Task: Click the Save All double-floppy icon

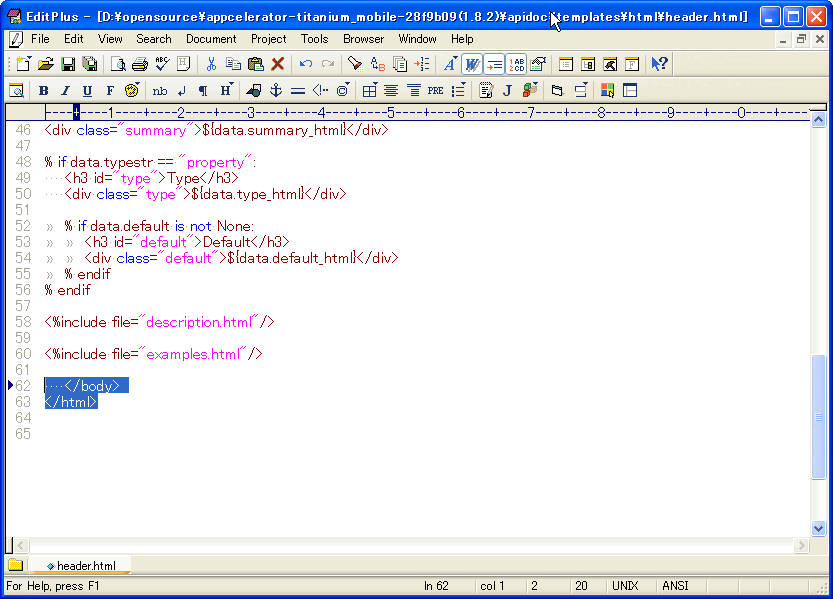Action: (90, 64)
